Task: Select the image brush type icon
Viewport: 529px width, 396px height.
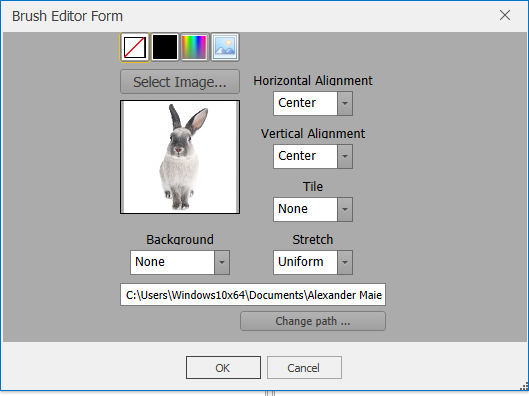Action: [225, 48]
